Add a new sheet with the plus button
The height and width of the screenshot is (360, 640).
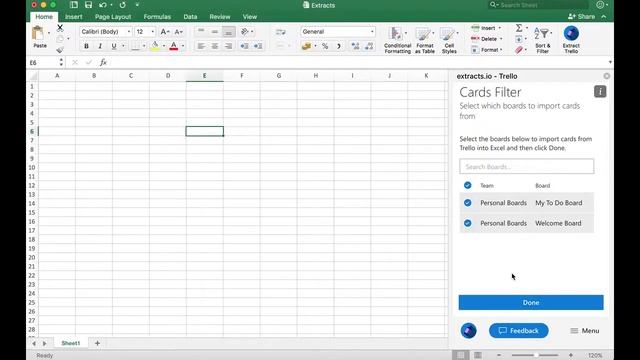(x=97, y=343)
